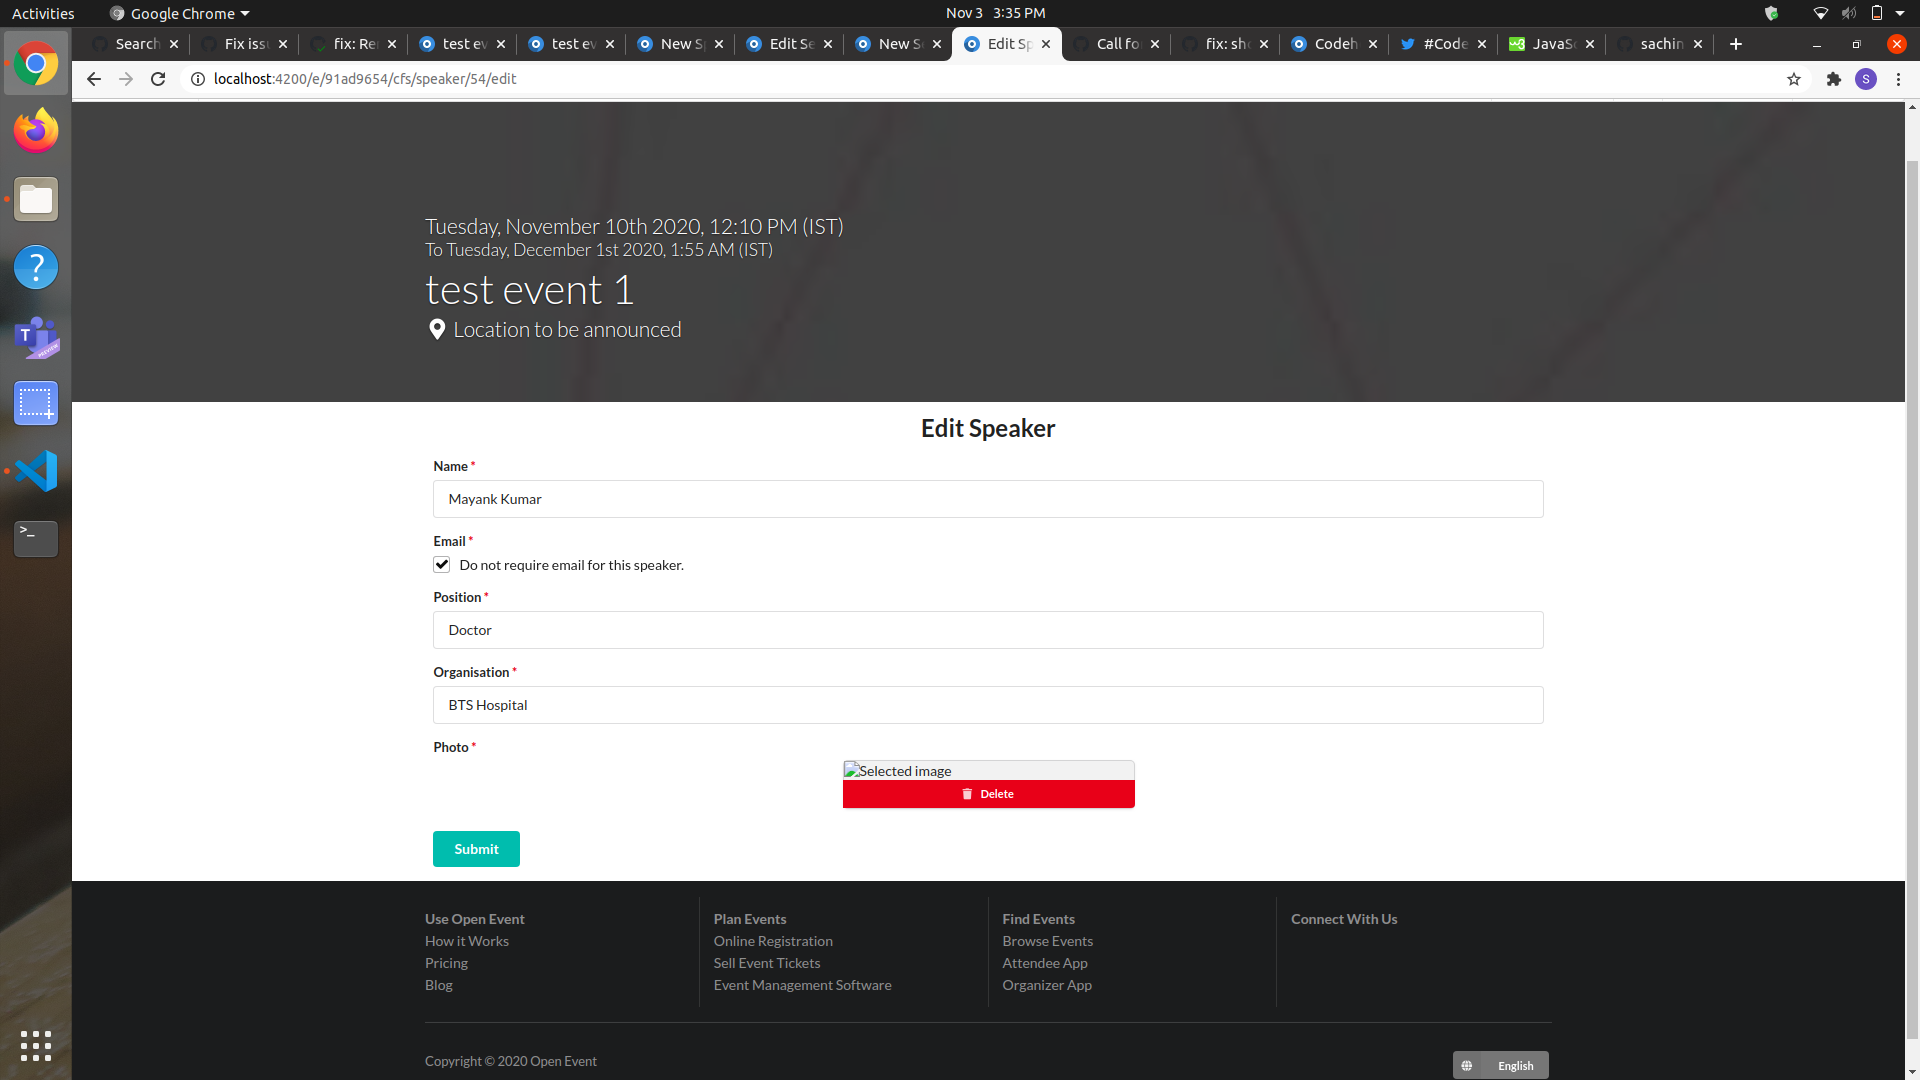
Task: Click the Organisation input field
Action: (988, 705)
